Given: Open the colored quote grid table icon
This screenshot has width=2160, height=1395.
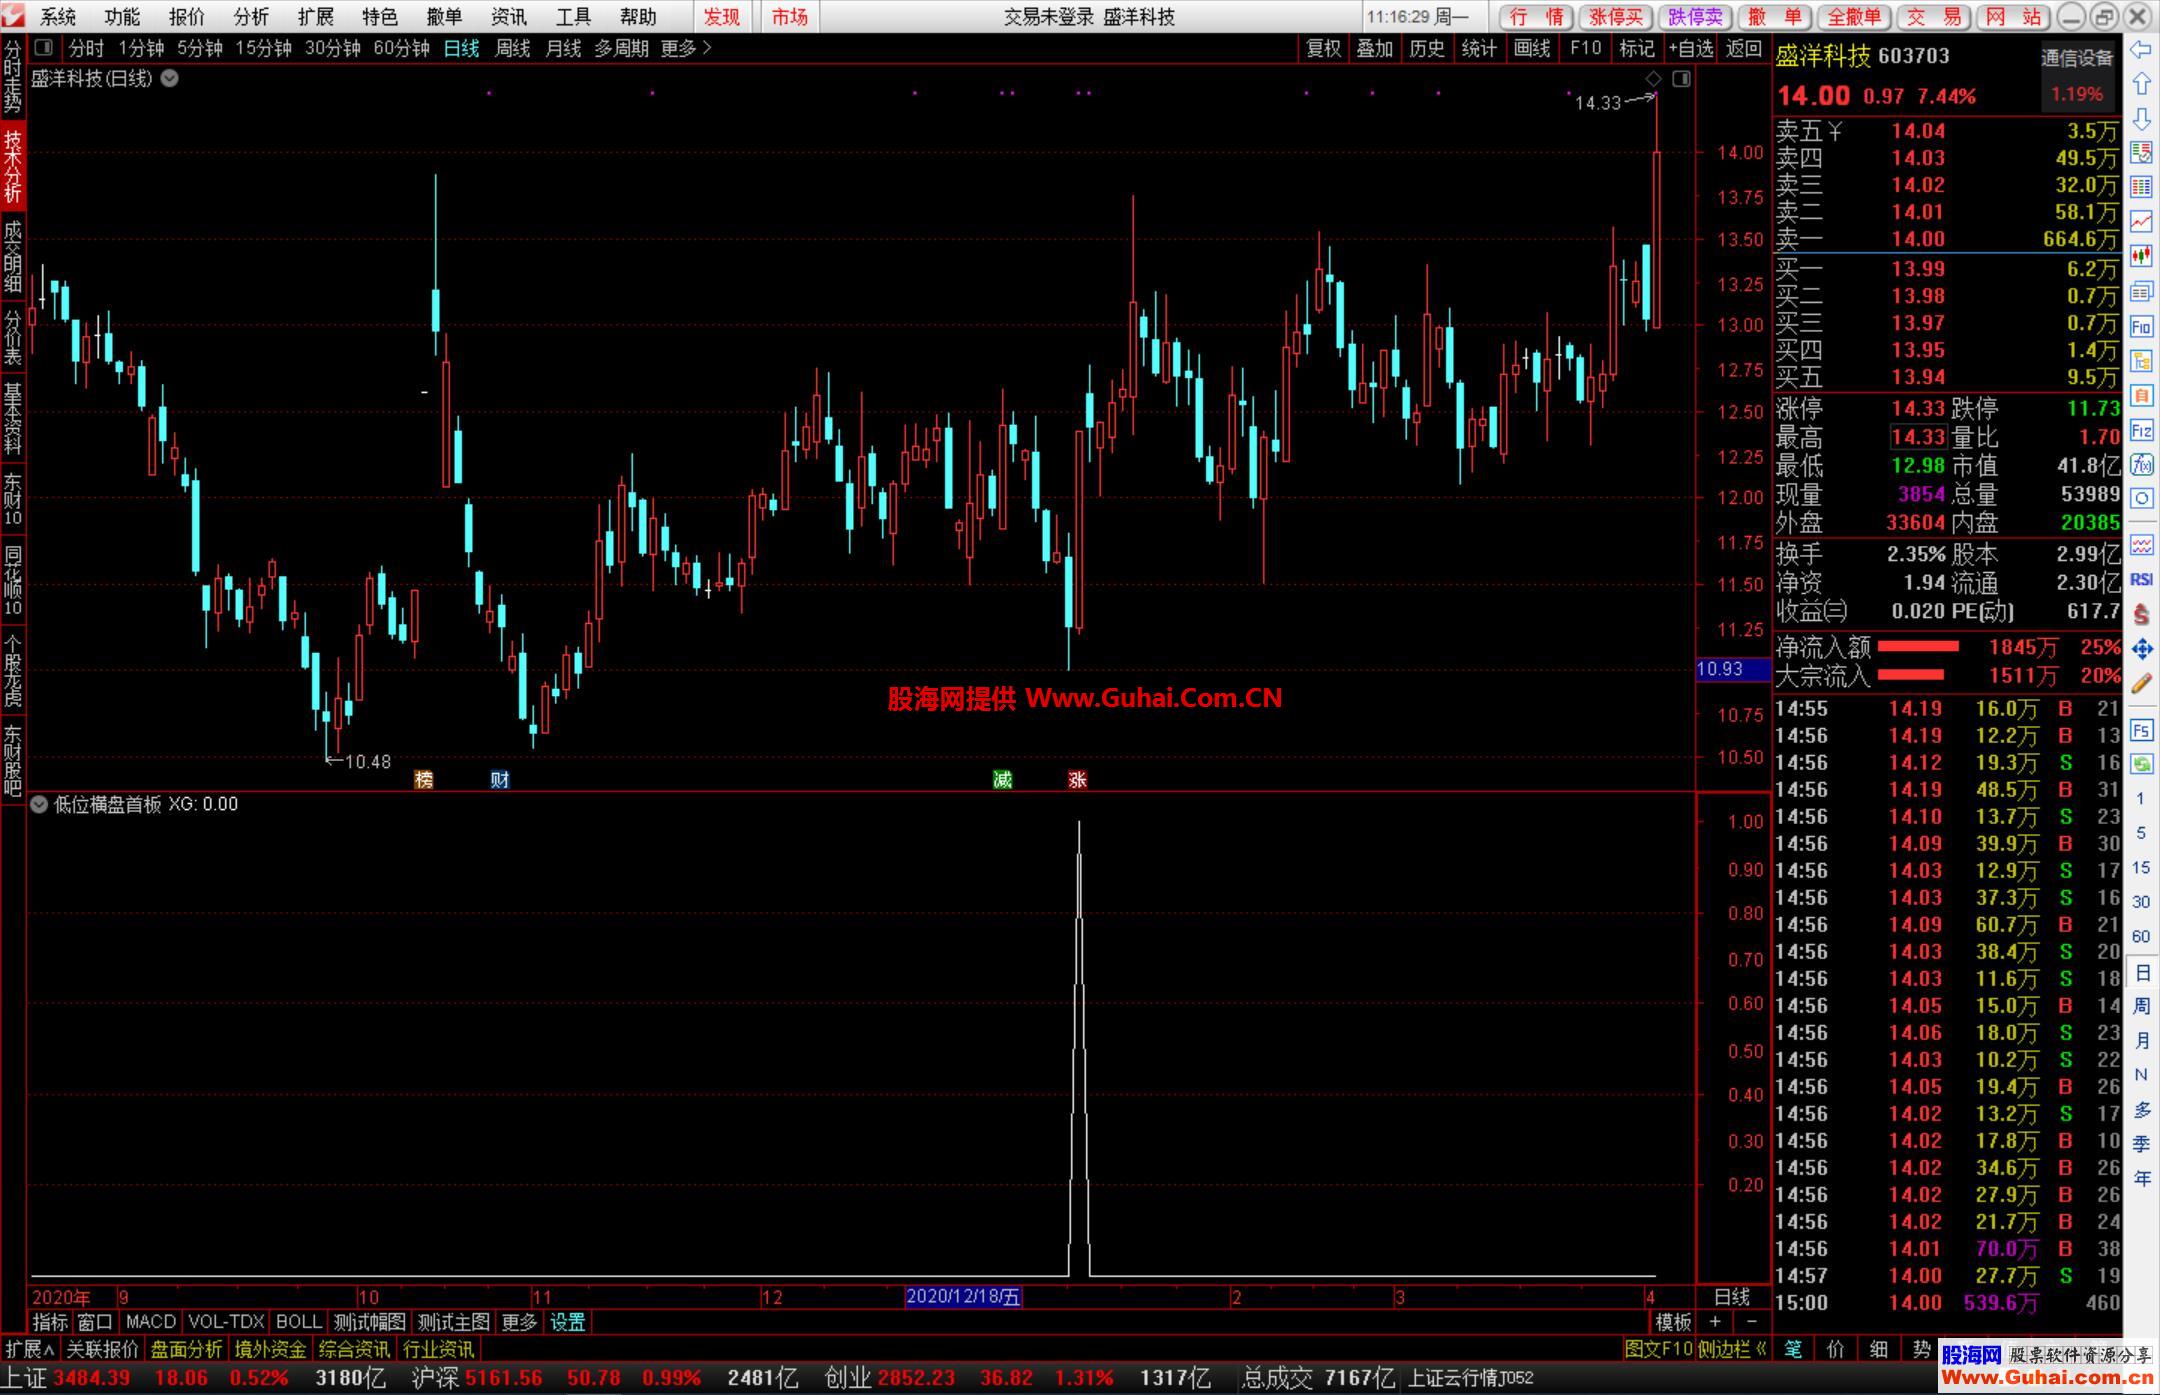Looking at the screenshot, I should tap(2141, 187).
